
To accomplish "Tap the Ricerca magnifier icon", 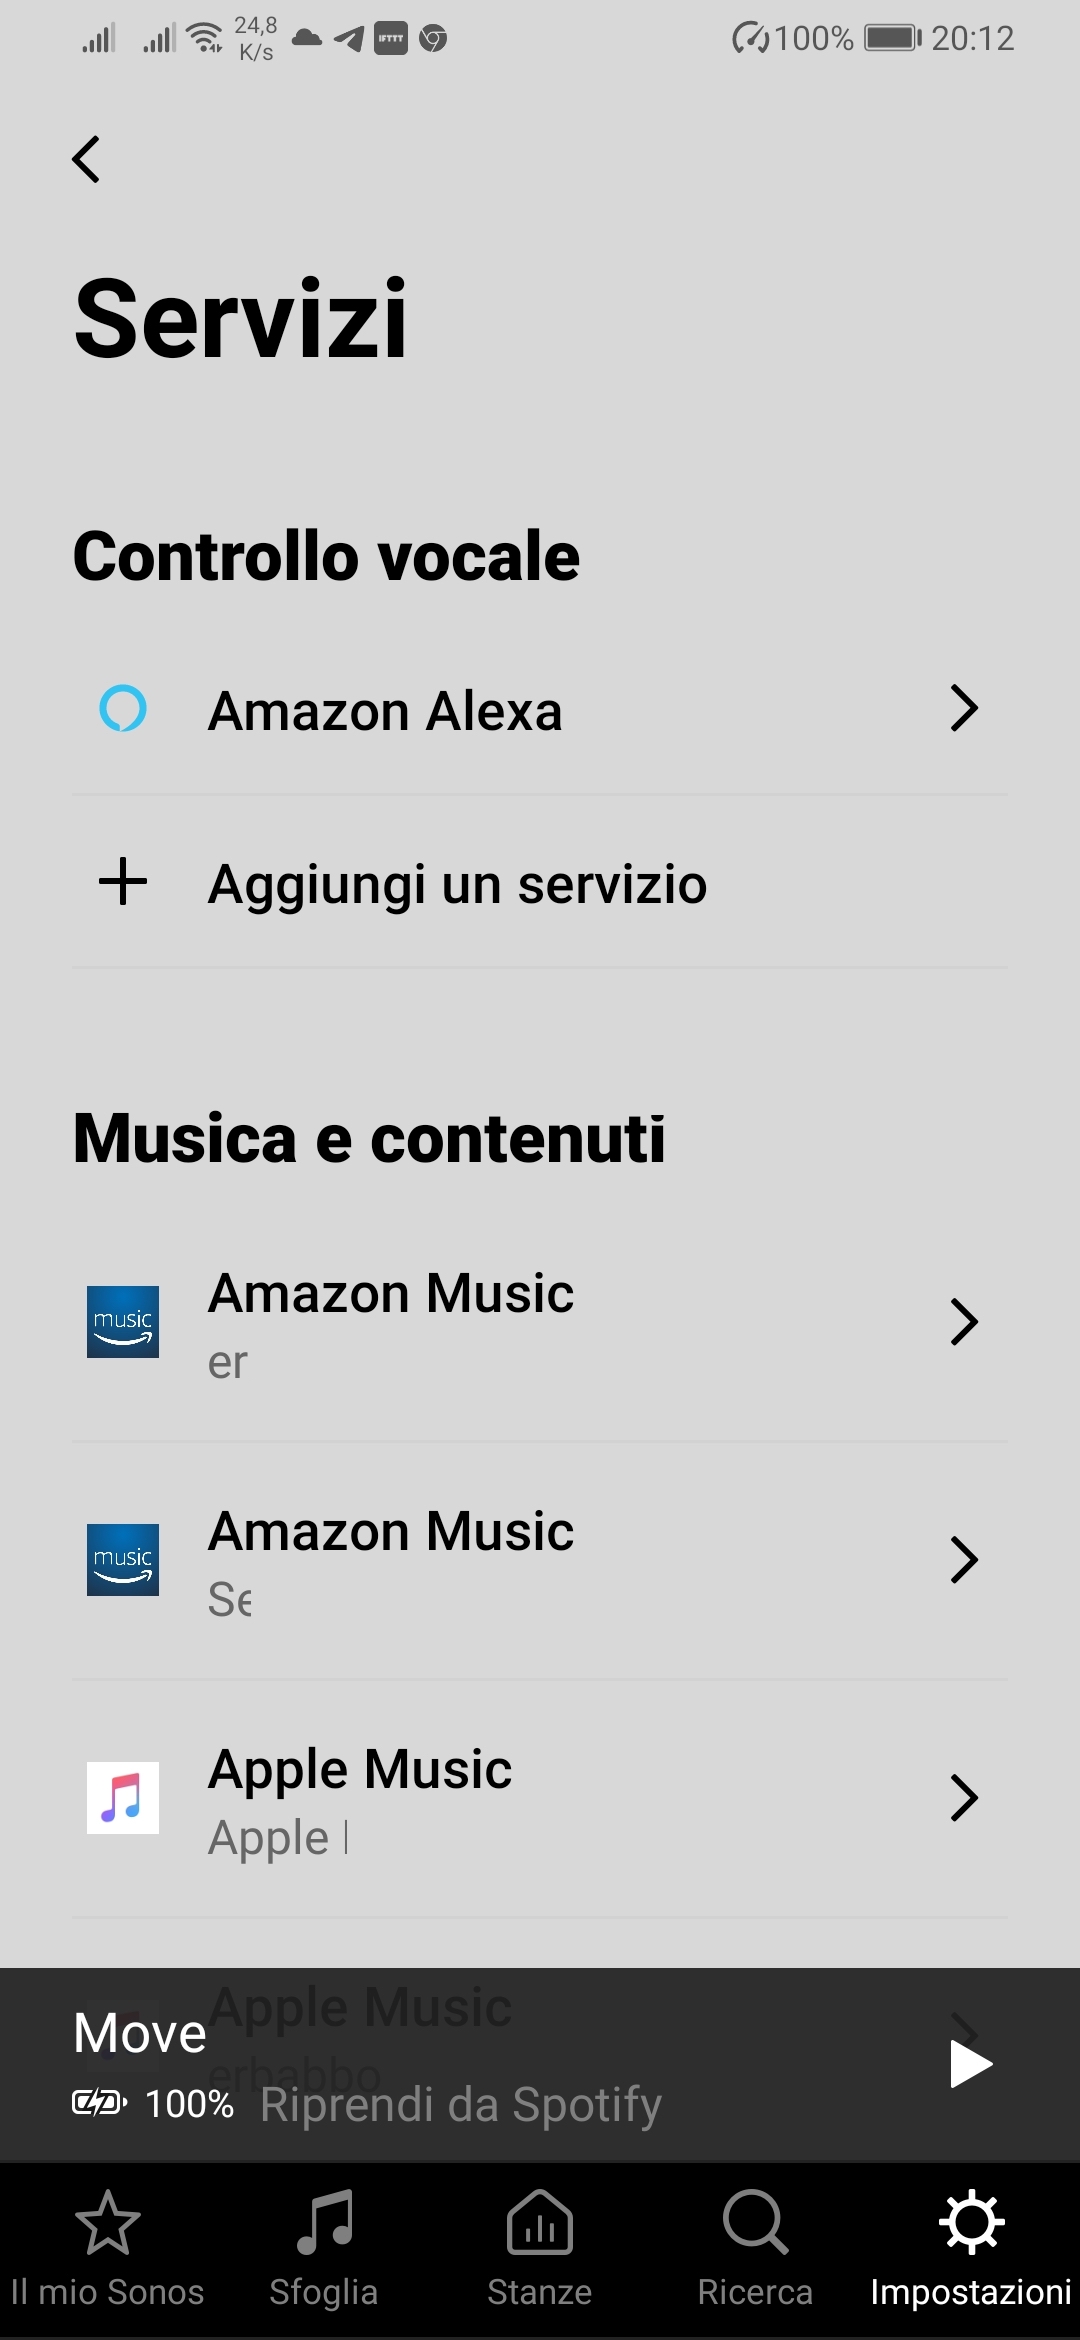I will click(755, 2224).
